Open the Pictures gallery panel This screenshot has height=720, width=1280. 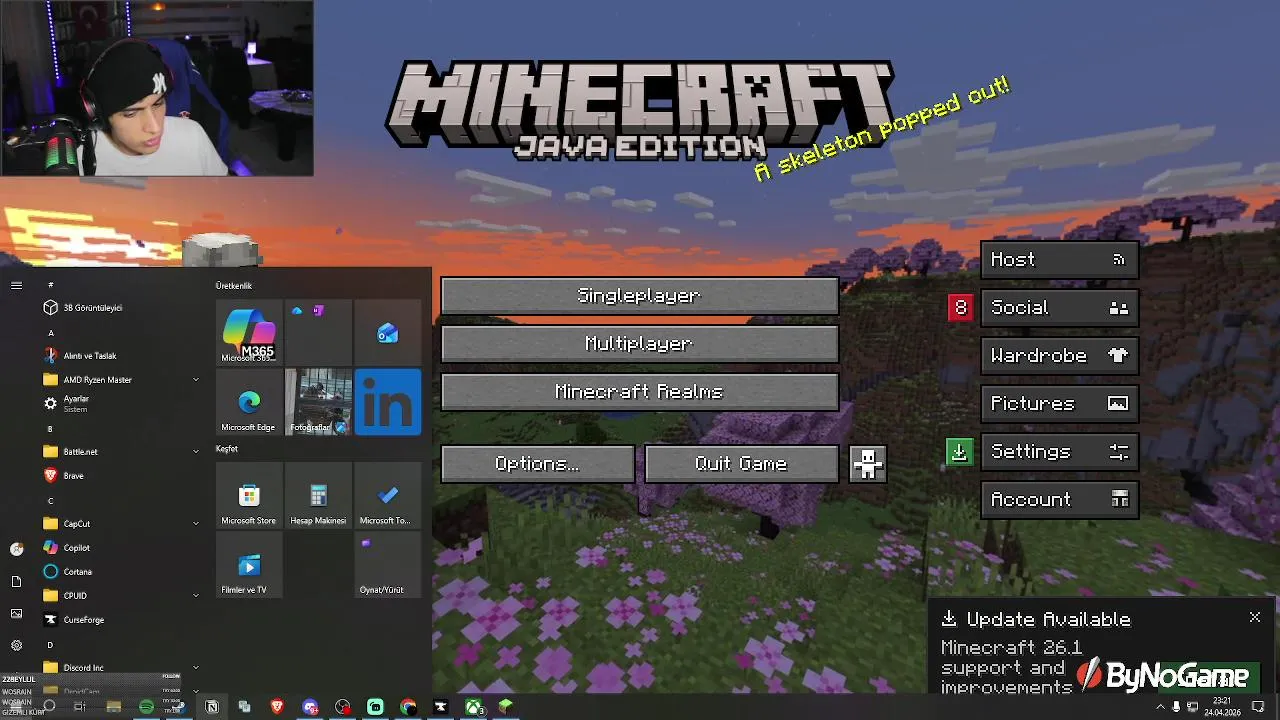[x=1059, y=403]
